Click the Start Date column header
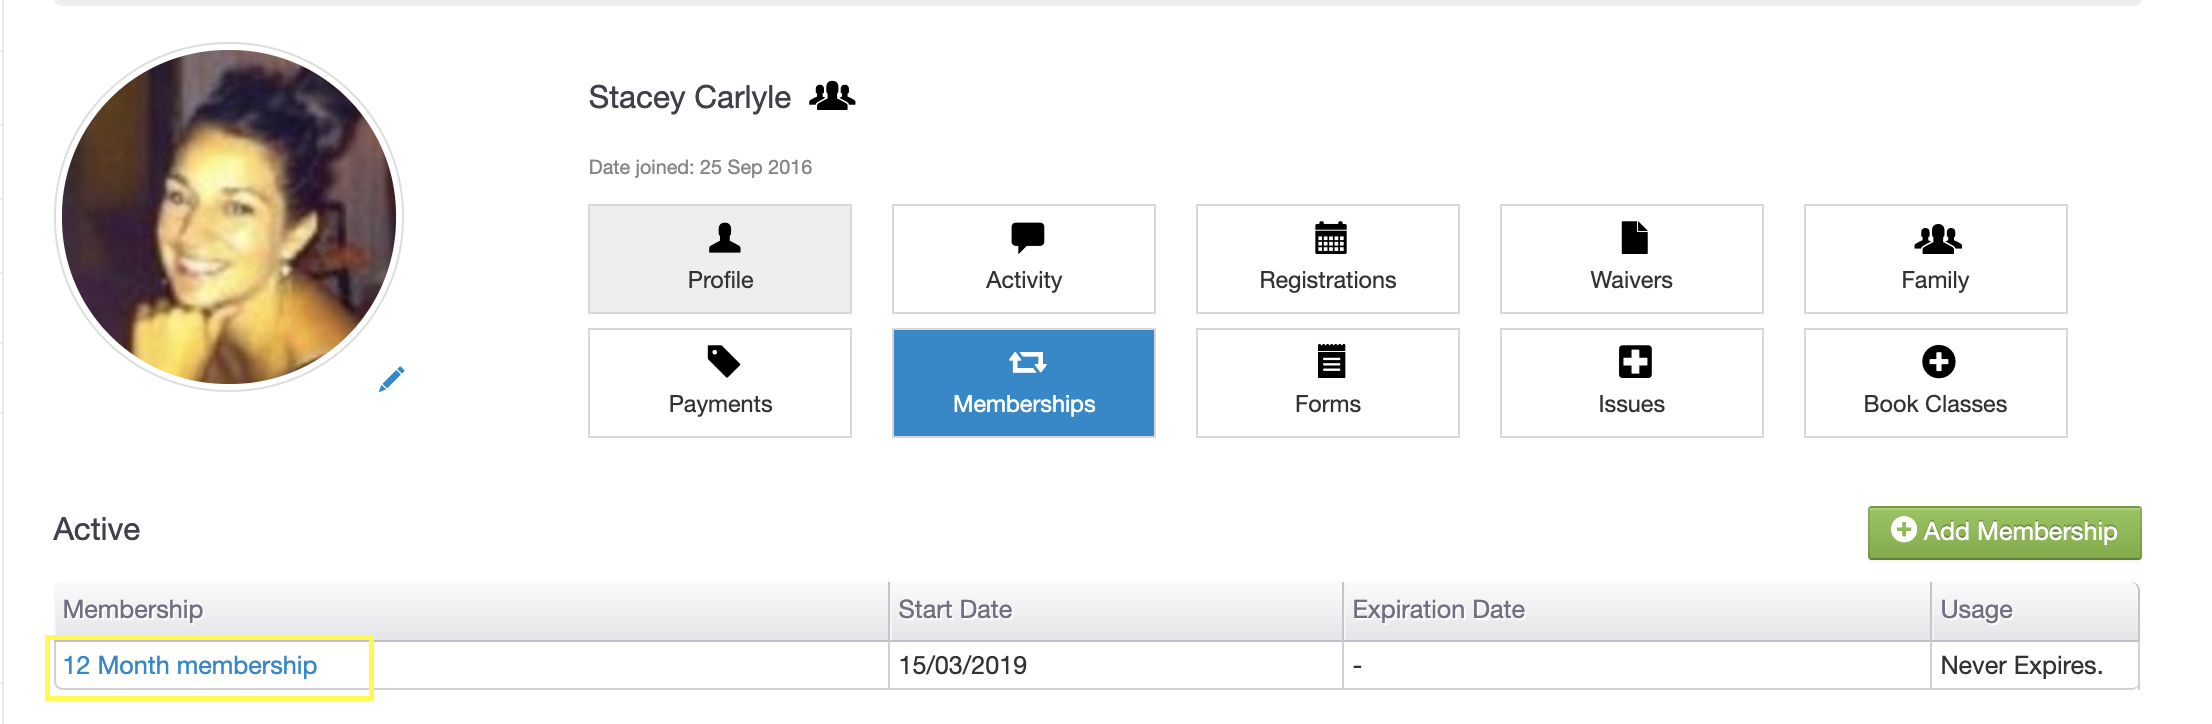 pyautogui.click(x=955, y=610)
